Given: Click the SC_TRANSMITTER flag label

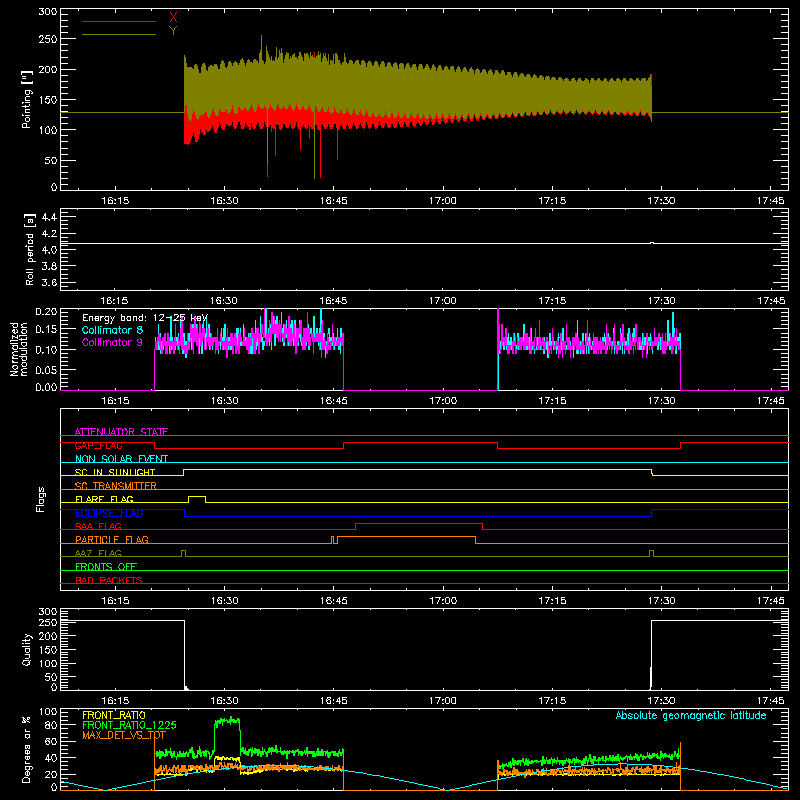Looking at the screenshot, I should (116, 486).
